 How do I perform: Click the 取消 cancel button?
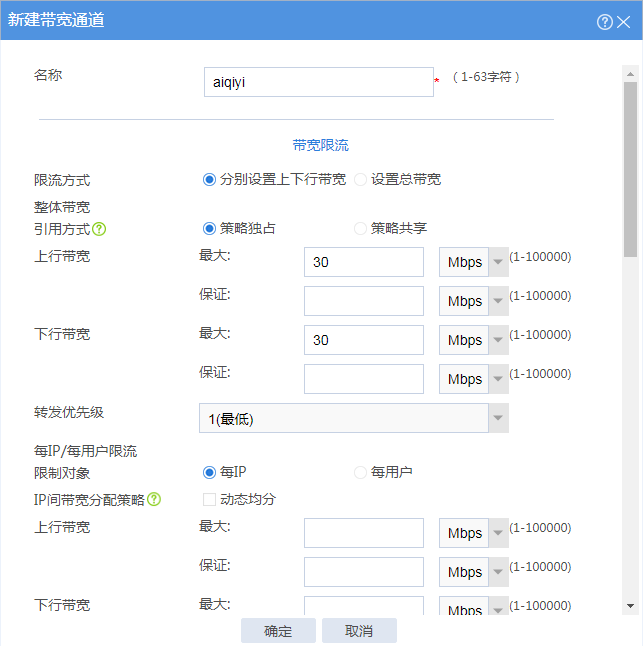(x=359, y=631)
